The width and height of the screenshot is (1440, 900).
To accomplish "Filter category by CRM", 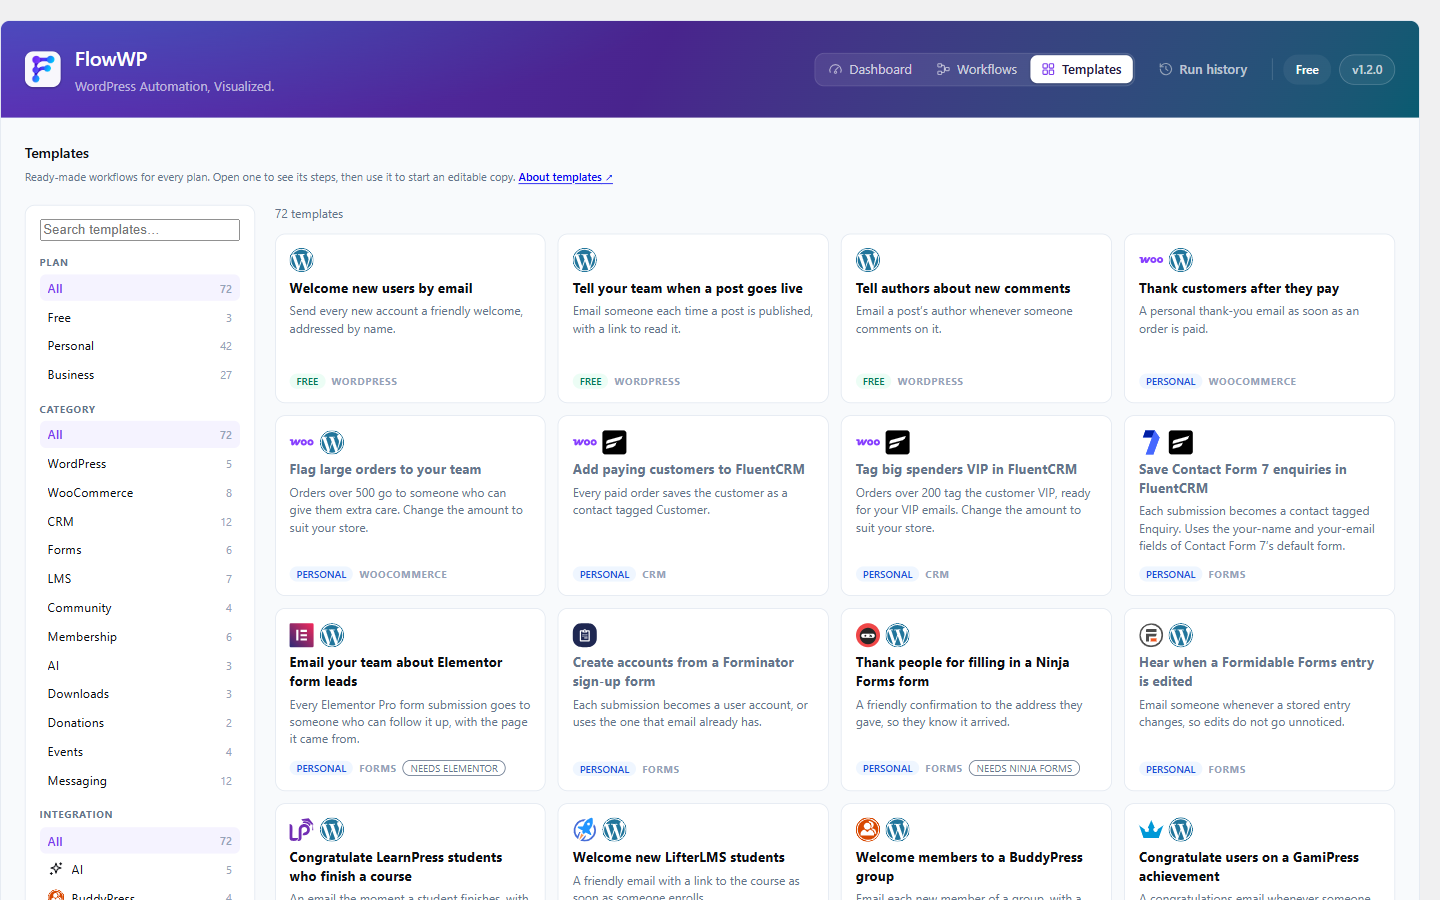I will pyautogui.click(x=140, y=522).
